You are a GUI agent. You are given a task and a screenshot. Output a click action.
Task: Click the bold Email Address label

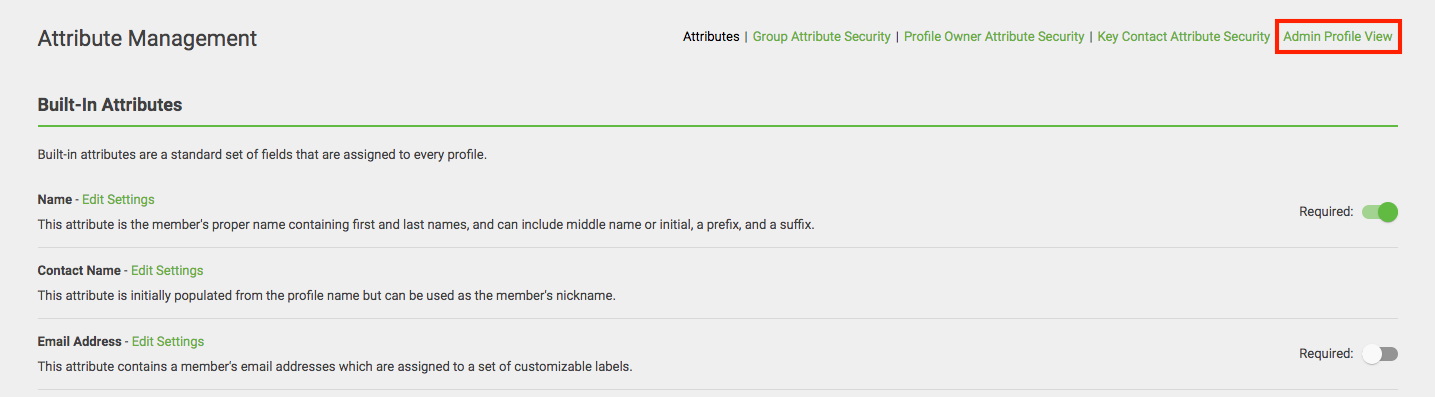click(x=80, y=341)
